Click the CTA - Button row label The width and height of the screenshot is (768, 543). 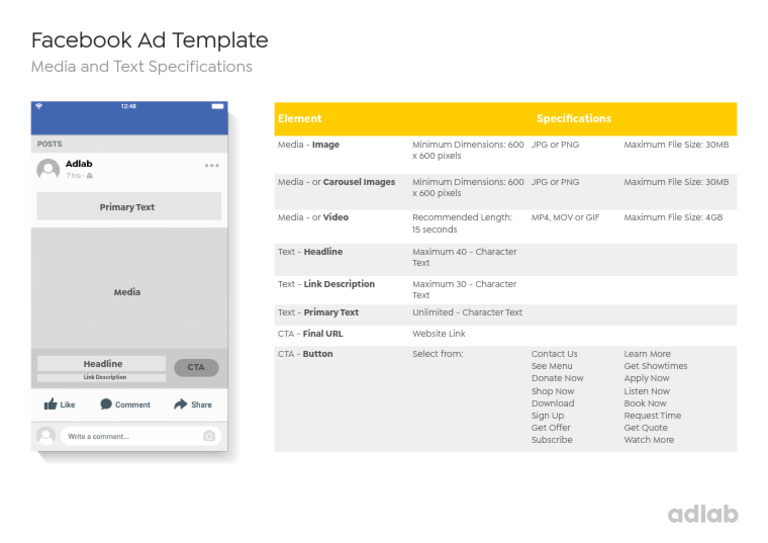point(305,354)
